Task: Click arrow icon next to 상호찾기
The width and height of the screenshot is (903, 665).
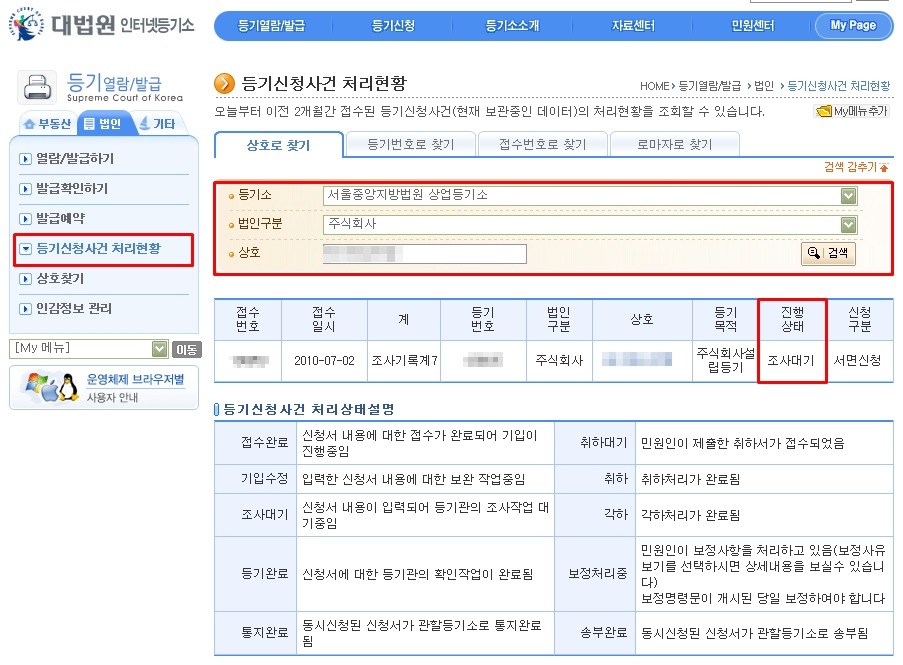Action: click(x=25, y=279)
